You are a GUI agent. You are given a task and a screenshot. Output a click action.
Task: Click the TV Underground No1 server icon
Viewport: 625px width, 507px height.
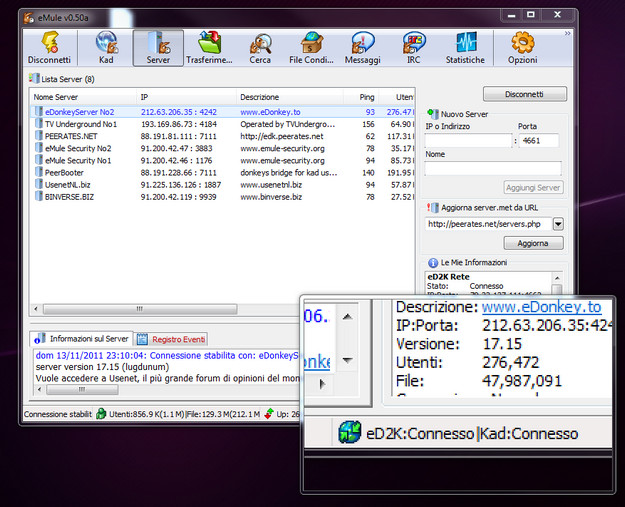(39, 124)
